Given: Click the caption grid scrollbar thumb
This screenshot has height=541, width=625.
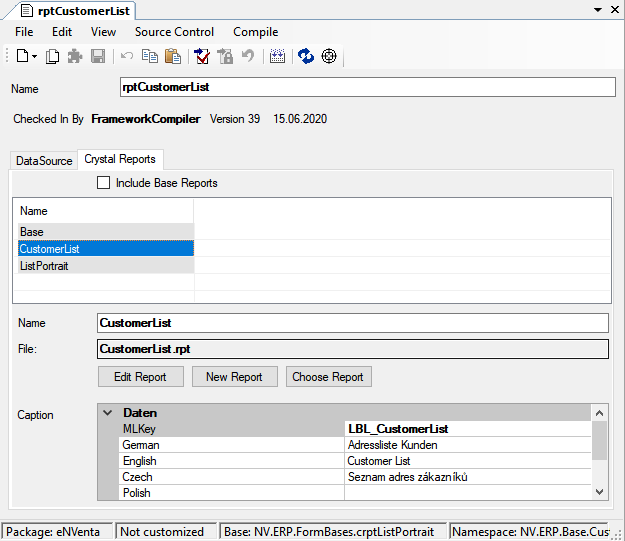Looking at the screenshot, I should click(599, 441).
